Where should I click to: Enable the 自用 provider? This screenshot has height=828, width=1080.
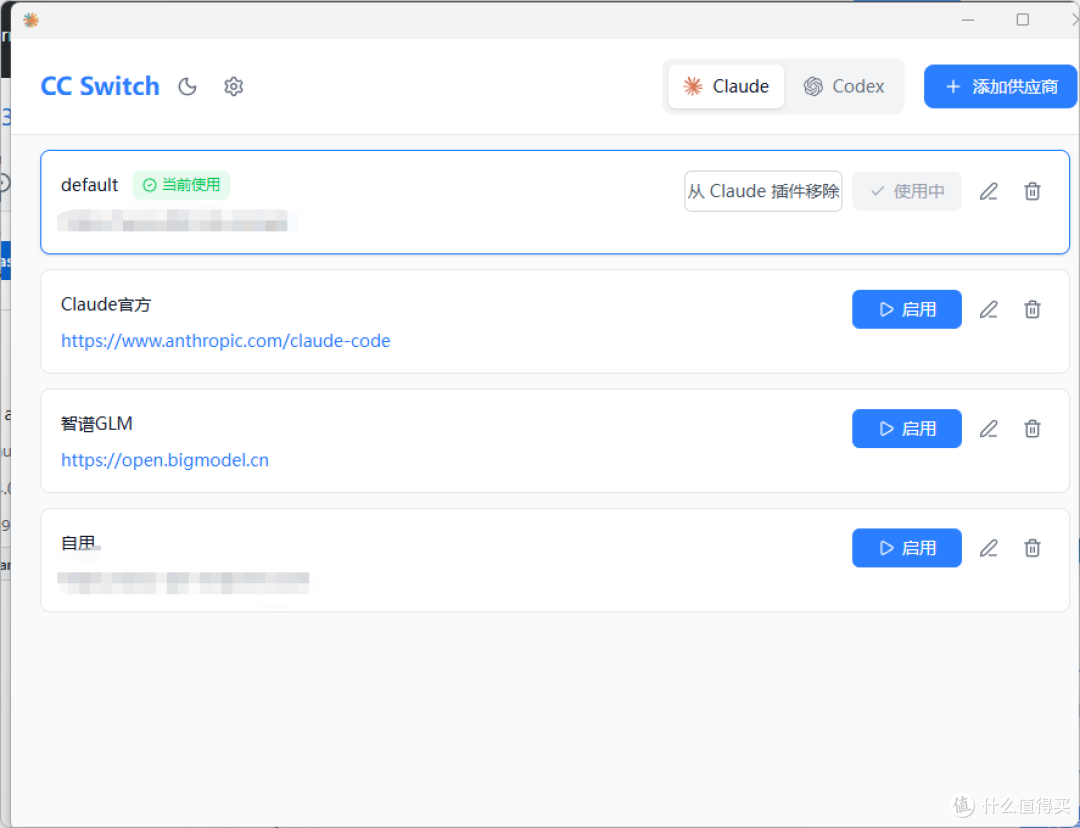pos(907,548)
